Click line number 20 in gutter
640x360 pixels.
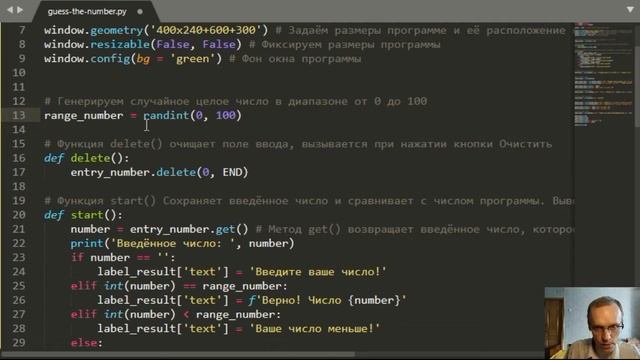coord(19,215)
